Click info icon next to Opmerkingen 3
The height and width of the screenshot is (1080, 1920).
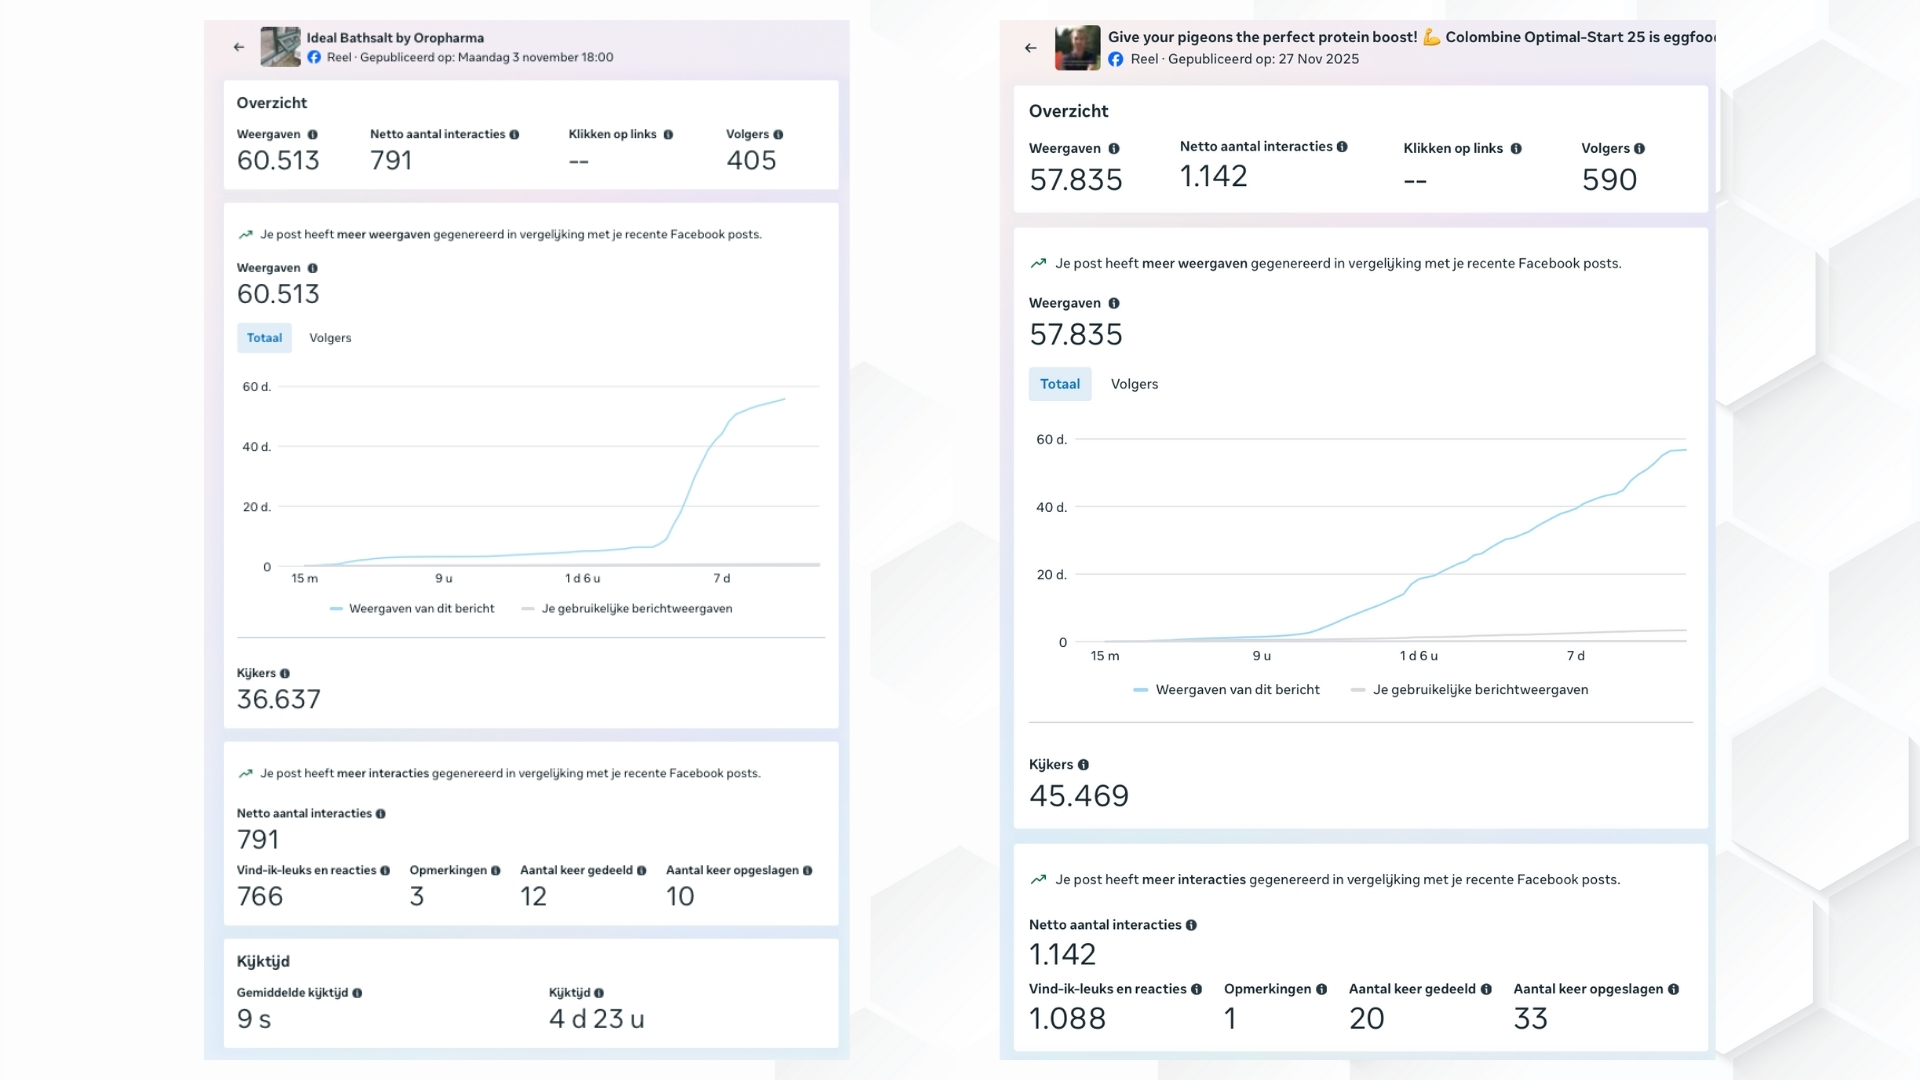point(495,871)
